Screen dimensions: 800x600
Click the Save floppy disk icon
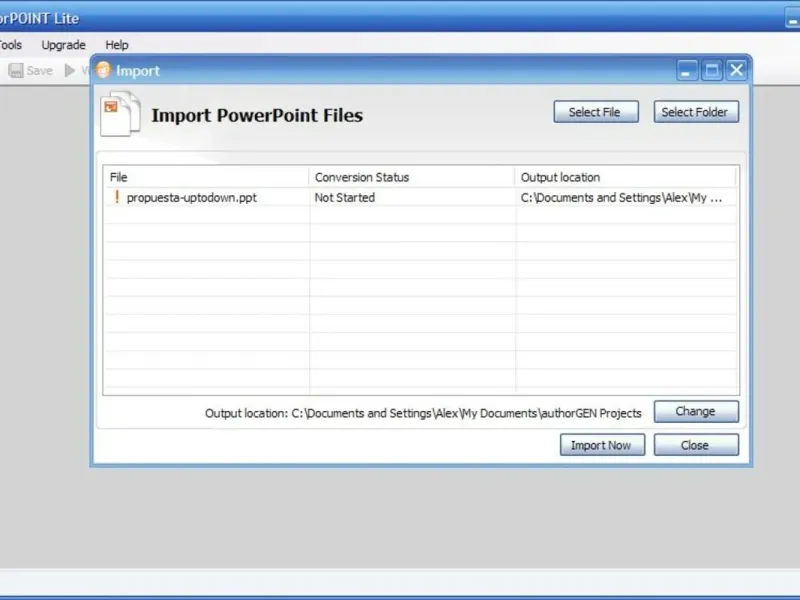(x=16, y=70)
